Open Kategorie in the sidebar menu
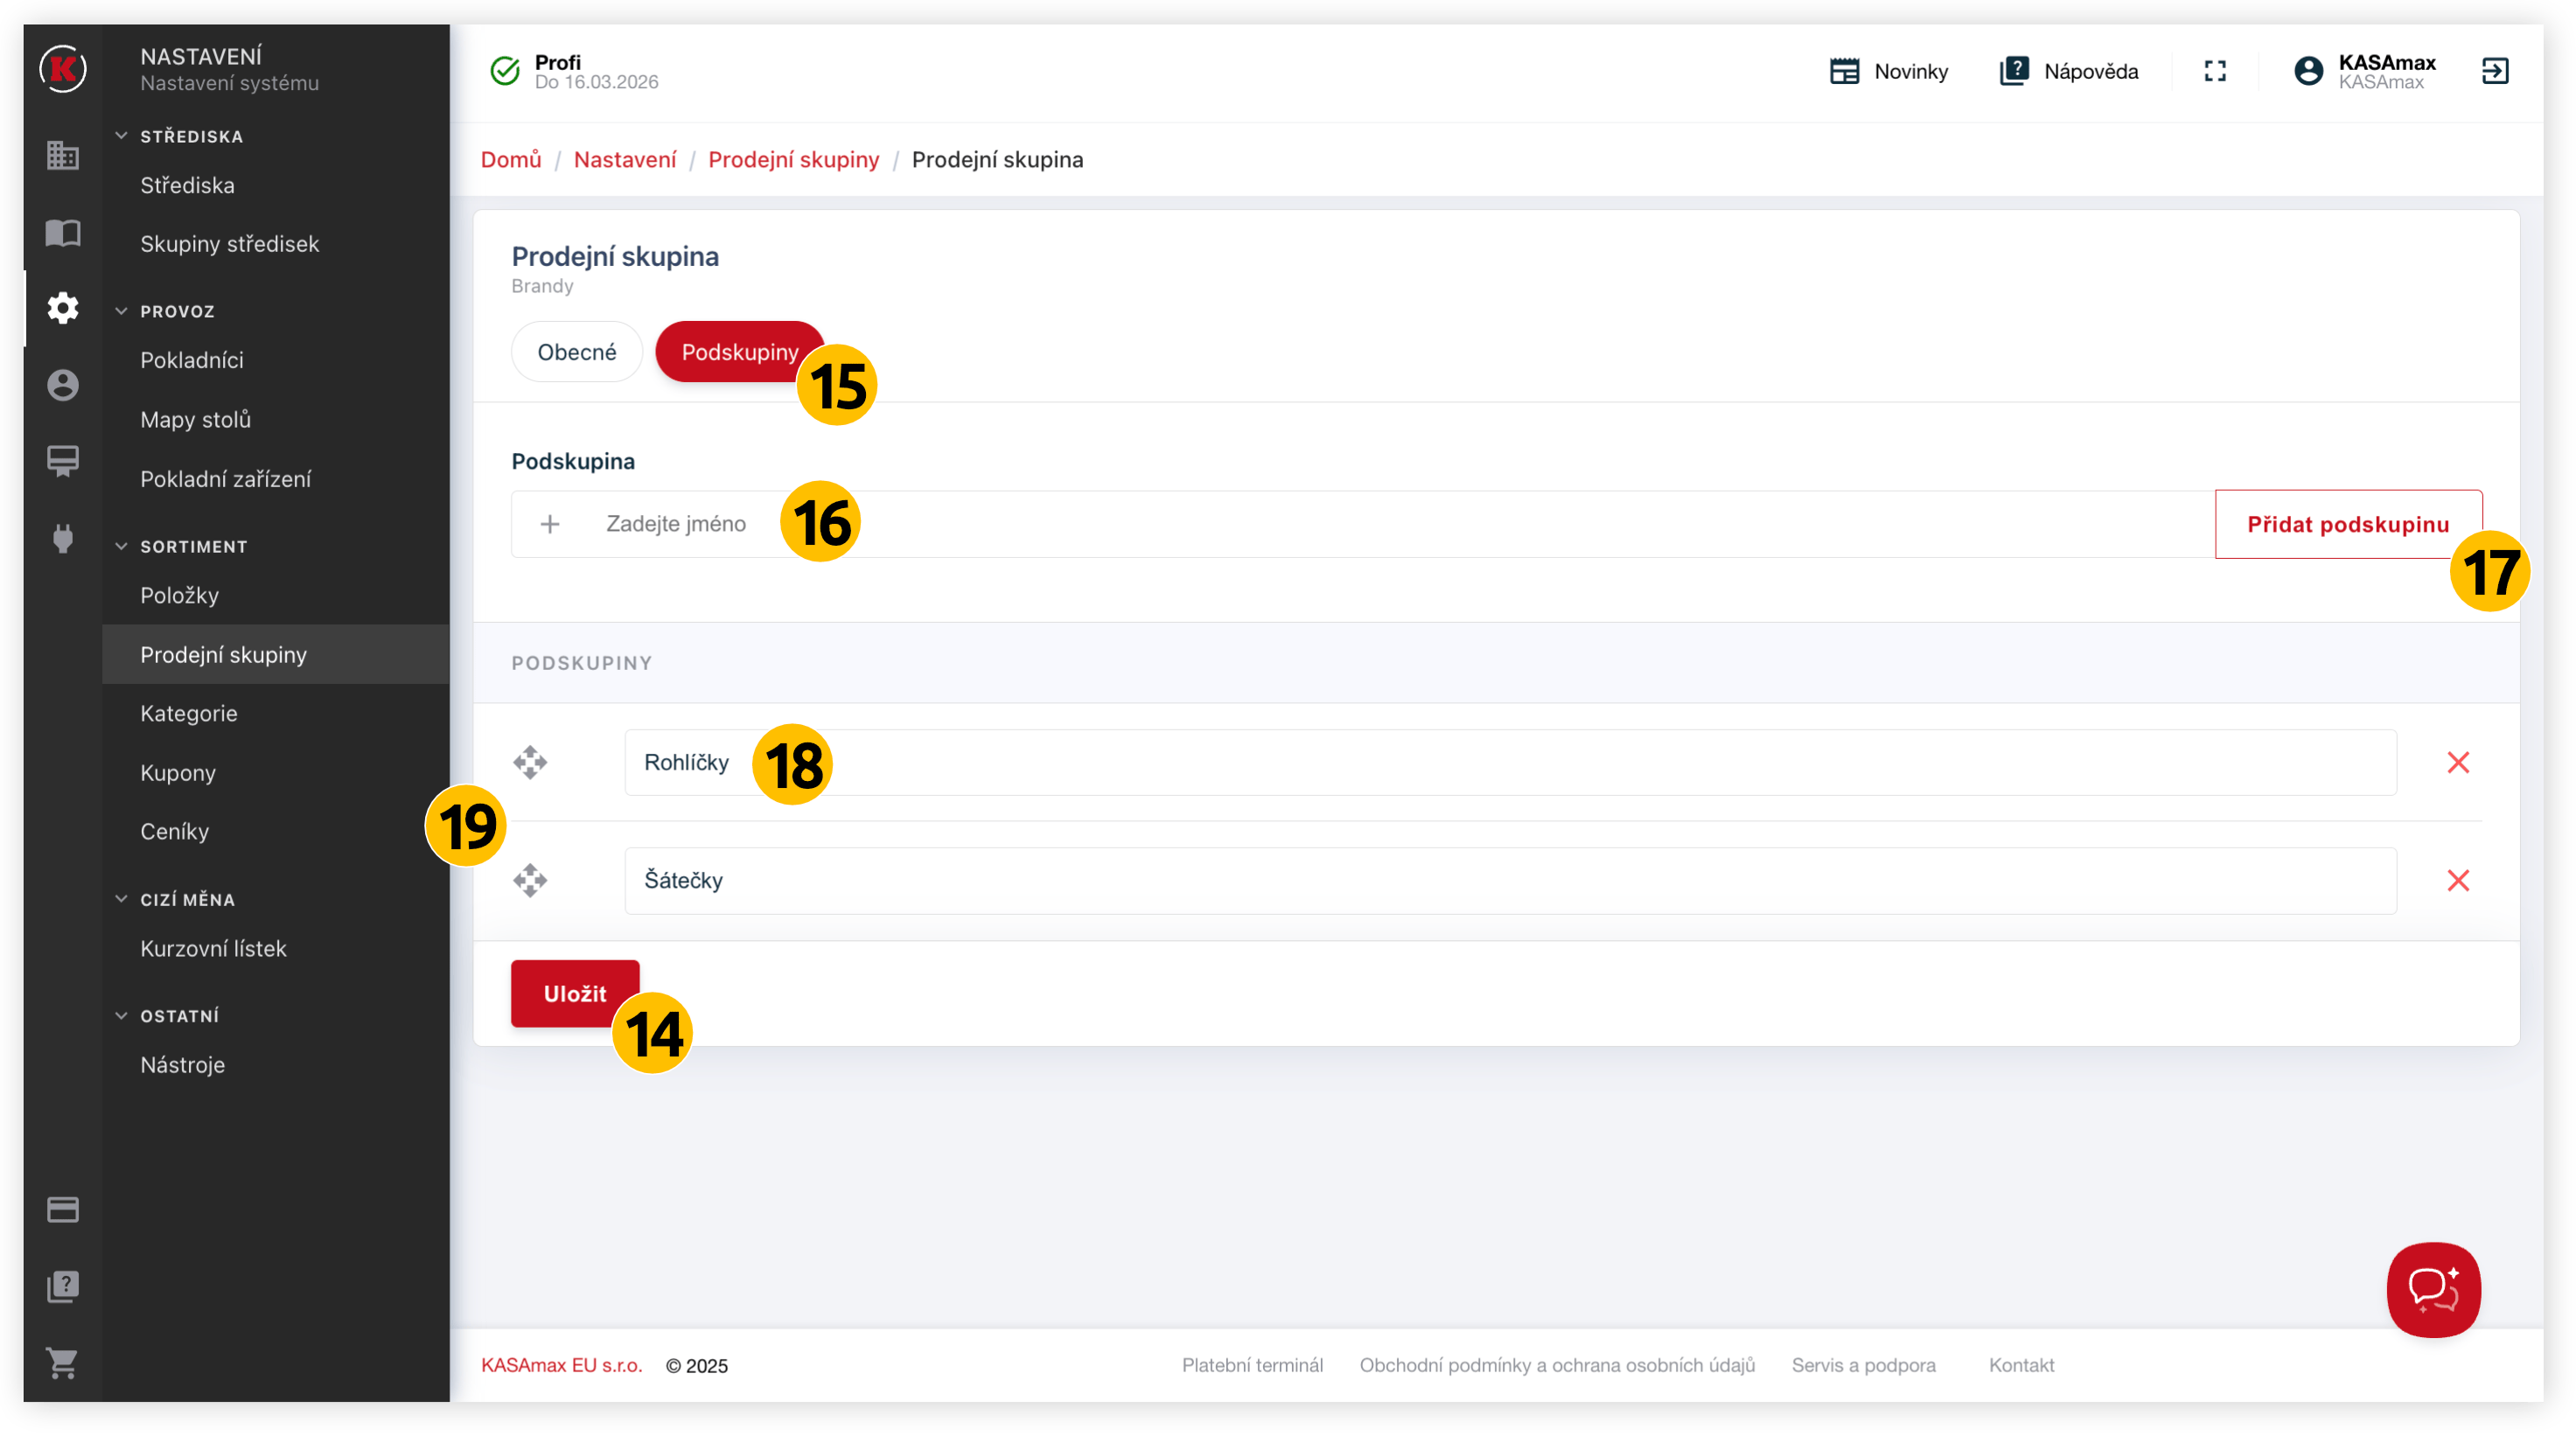 [189, 713]
